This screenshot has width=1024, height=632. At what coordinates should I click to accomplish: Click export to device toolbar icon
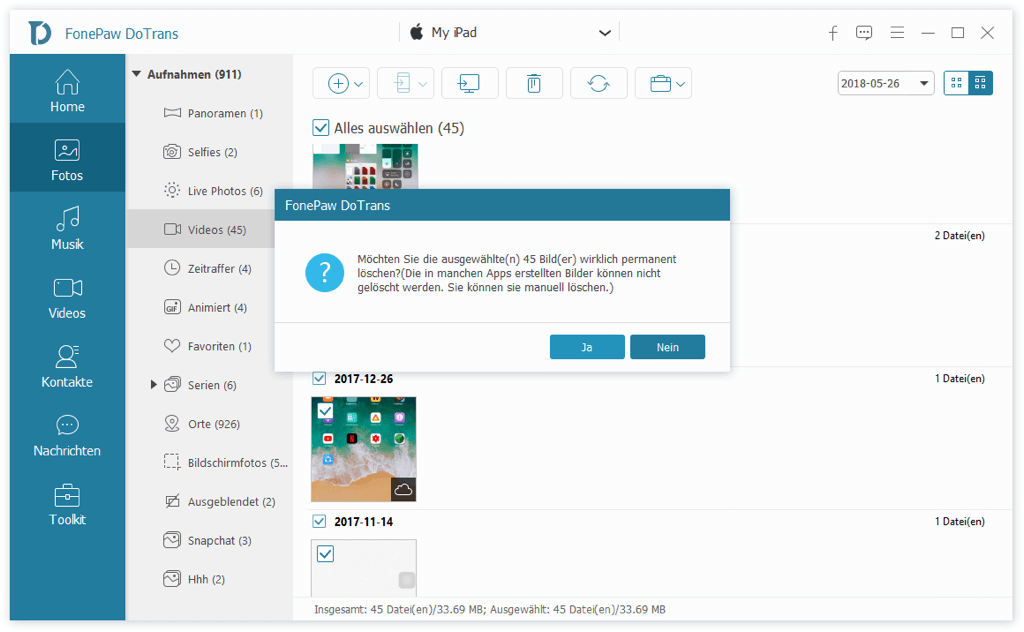(x=402, y=84)
